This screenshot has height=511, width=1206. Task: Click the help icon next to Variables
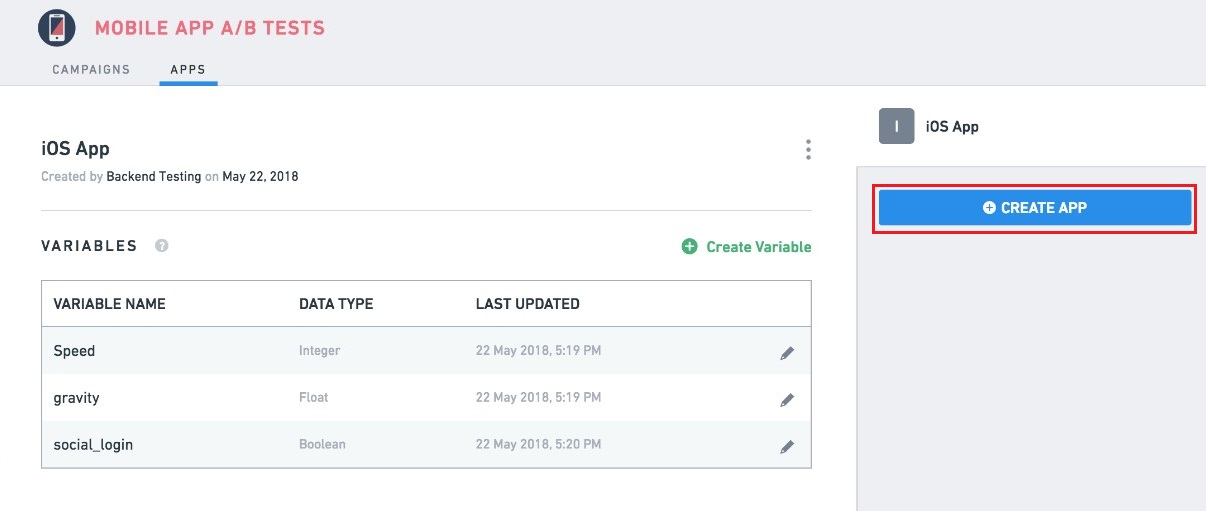coord(162,246)
